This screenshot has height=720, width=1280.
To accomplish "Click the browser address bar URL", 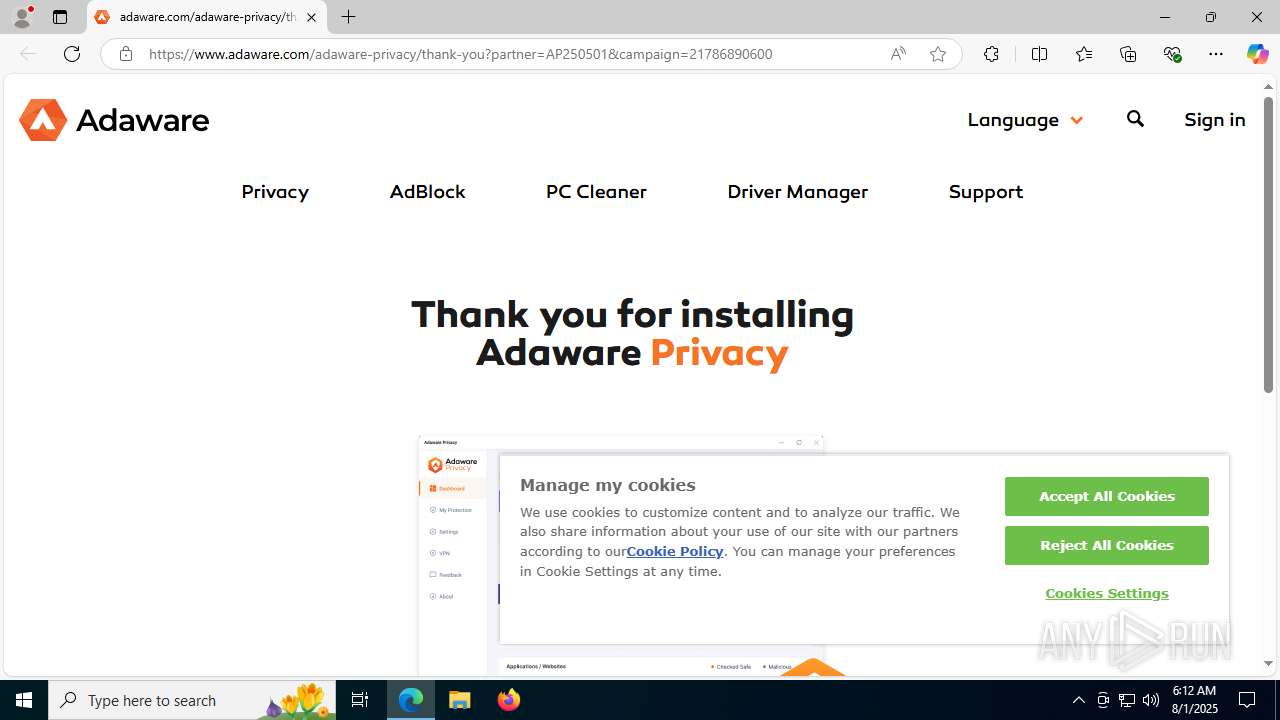I will click(x=460, y=54).
